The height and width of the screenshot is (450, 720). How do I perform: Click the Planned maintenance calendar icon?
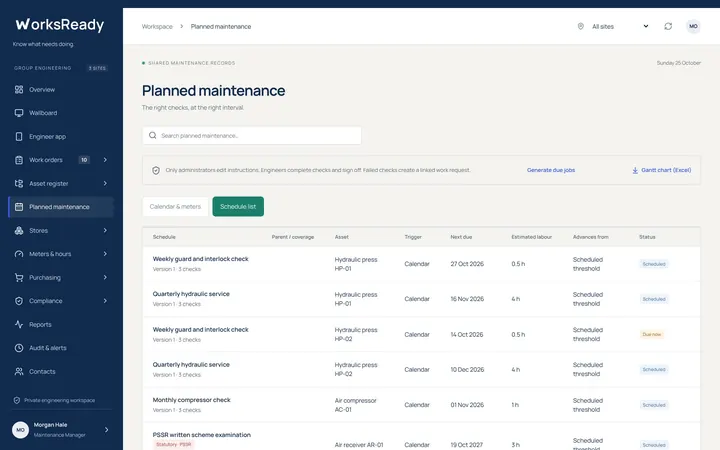(19, 207)
